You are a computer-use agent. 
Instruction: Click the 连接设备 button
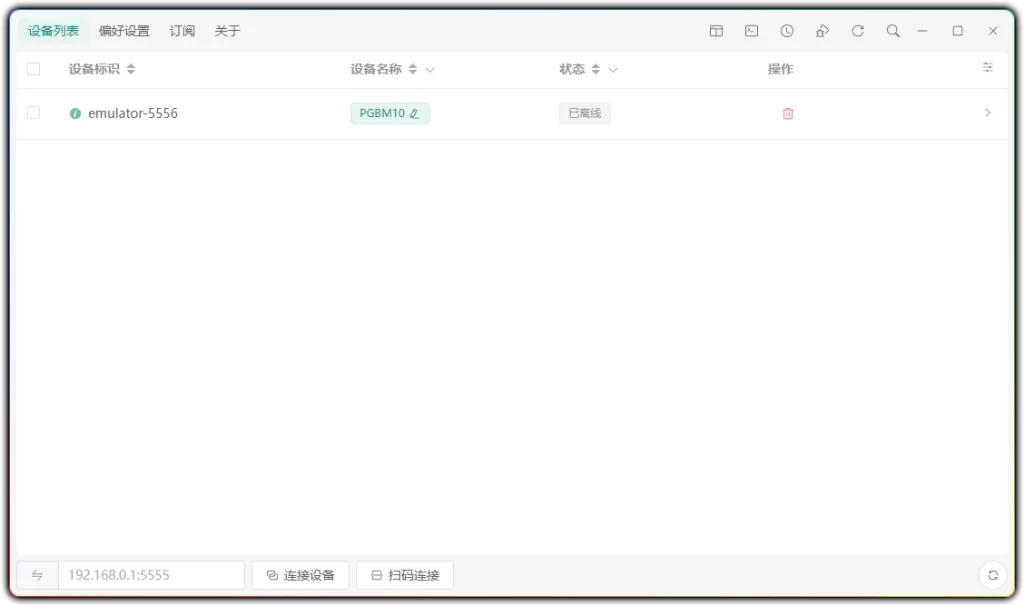click(300, 575)
